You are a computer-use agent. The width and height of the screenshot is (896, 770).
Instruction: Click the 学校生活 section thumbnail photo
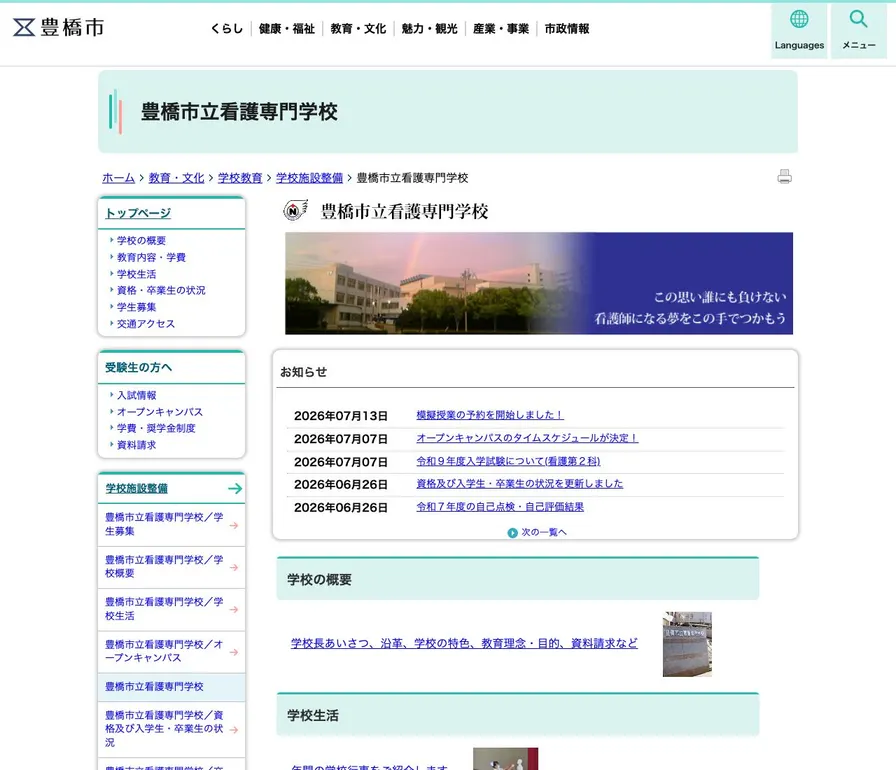click(x=506, y=759)
